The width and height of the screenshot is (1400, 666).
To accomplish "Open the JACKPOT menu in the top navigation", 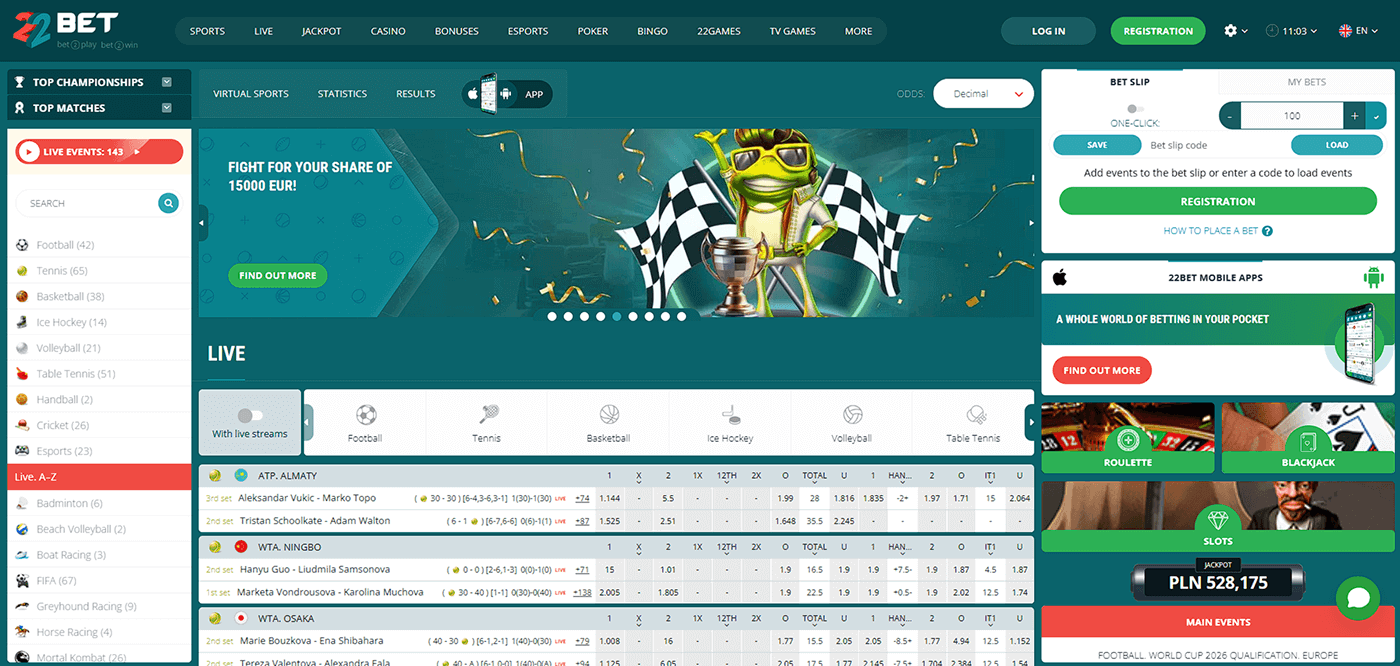I will 321,31.
